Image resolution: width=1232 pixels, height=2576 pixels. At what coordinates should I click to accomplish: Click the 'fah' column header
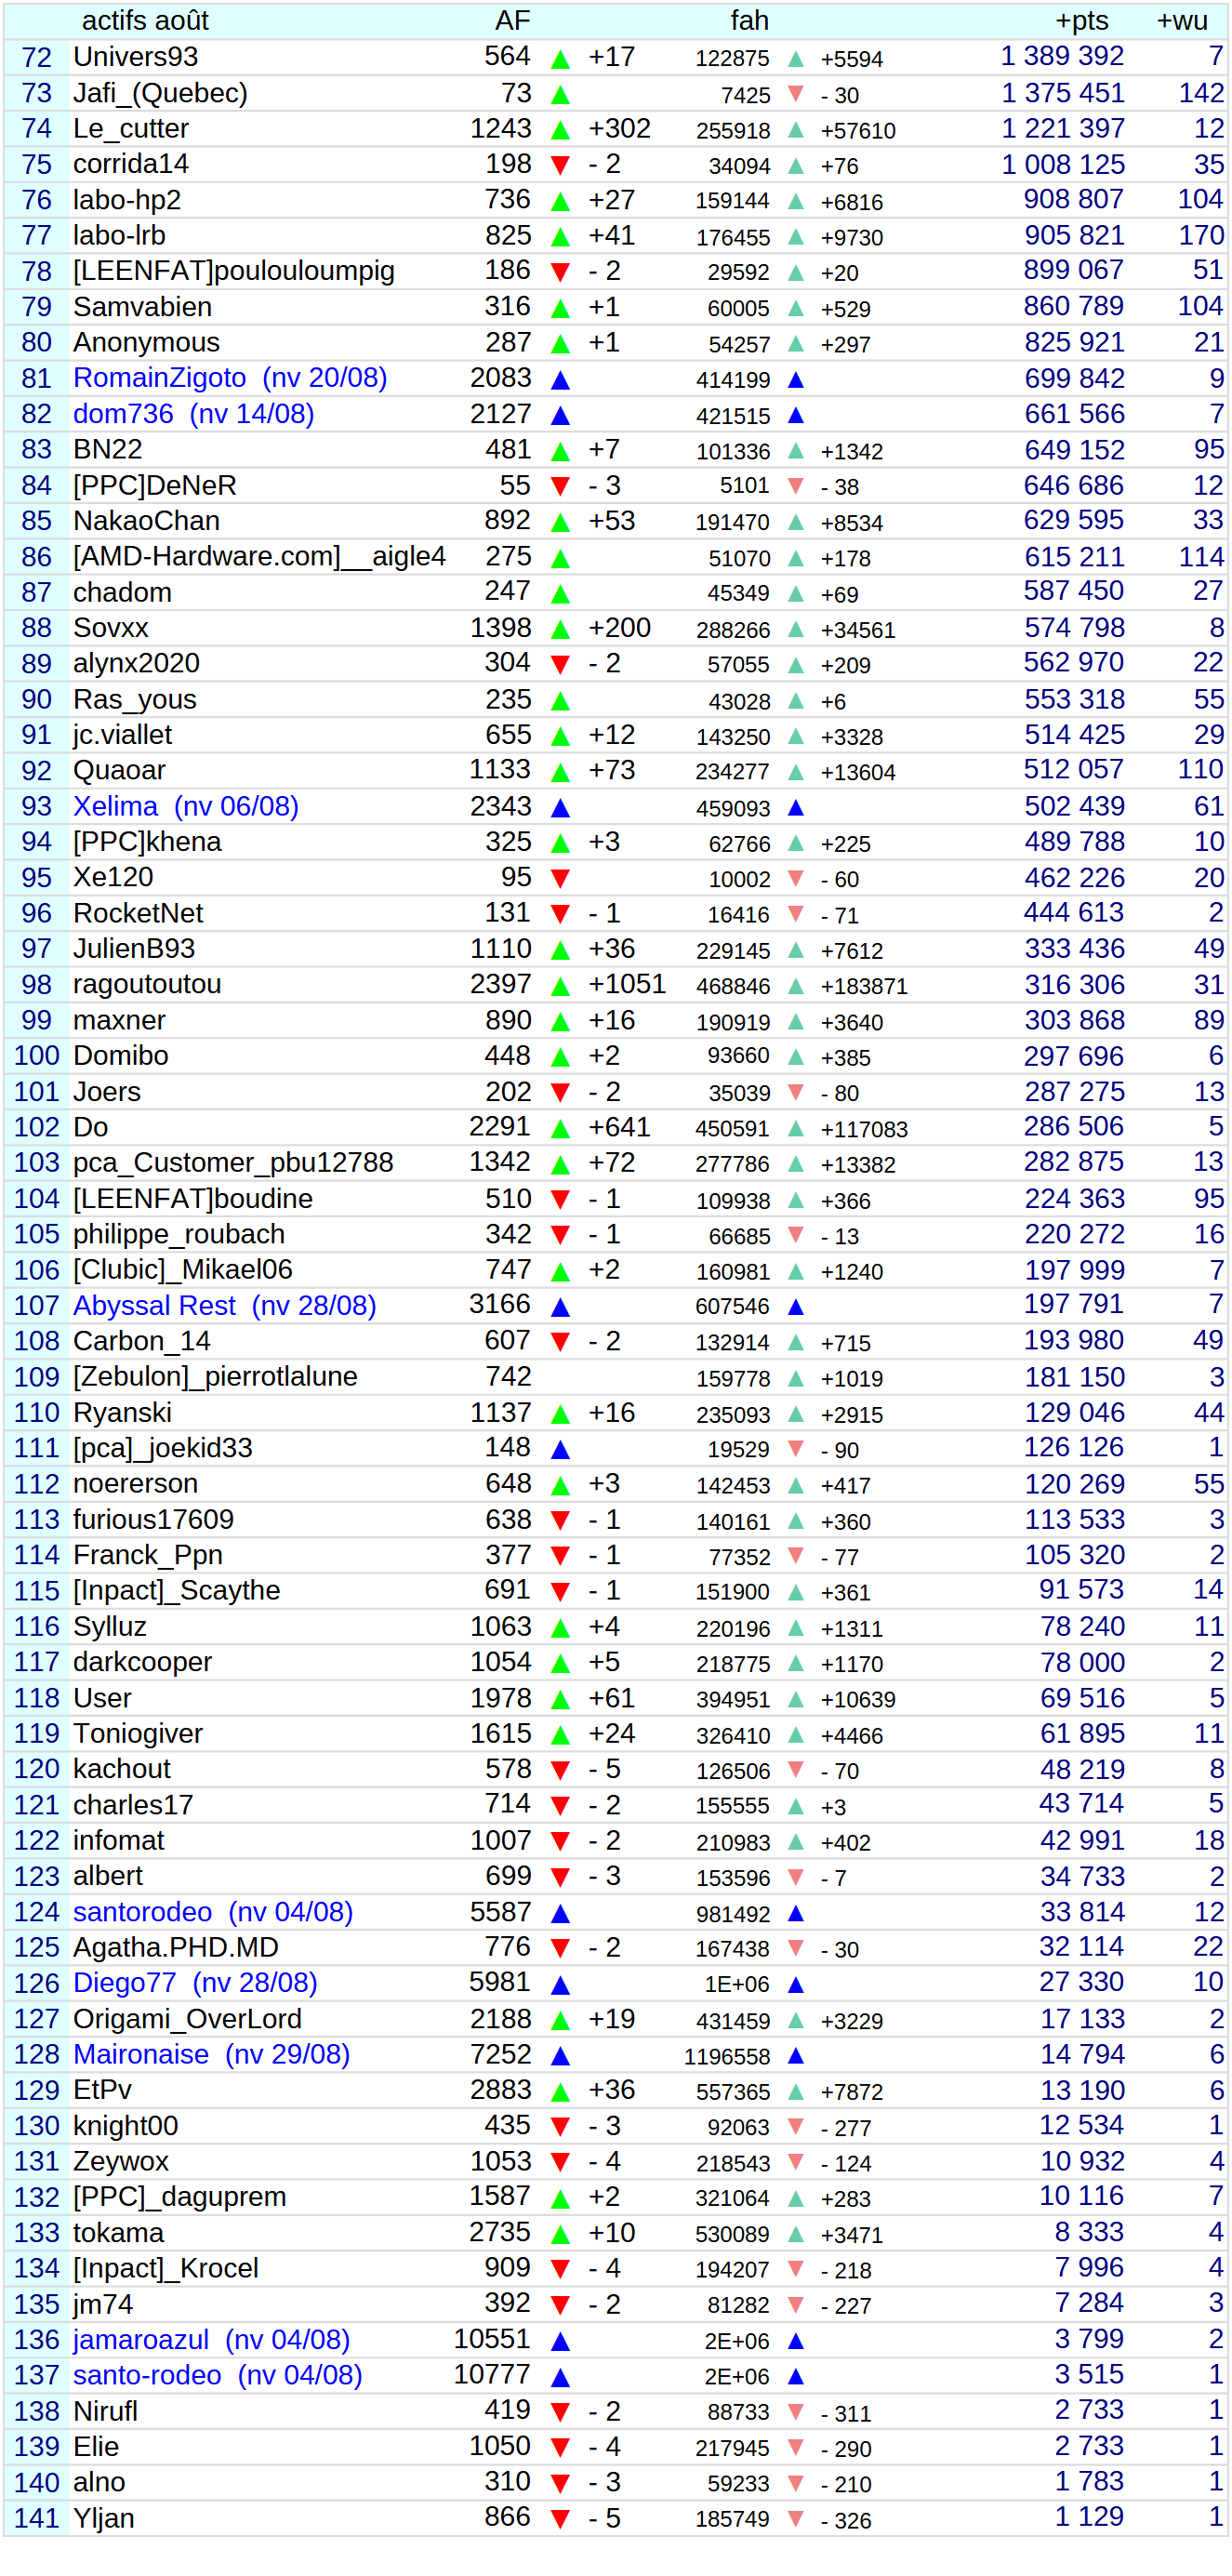point(749,20)
